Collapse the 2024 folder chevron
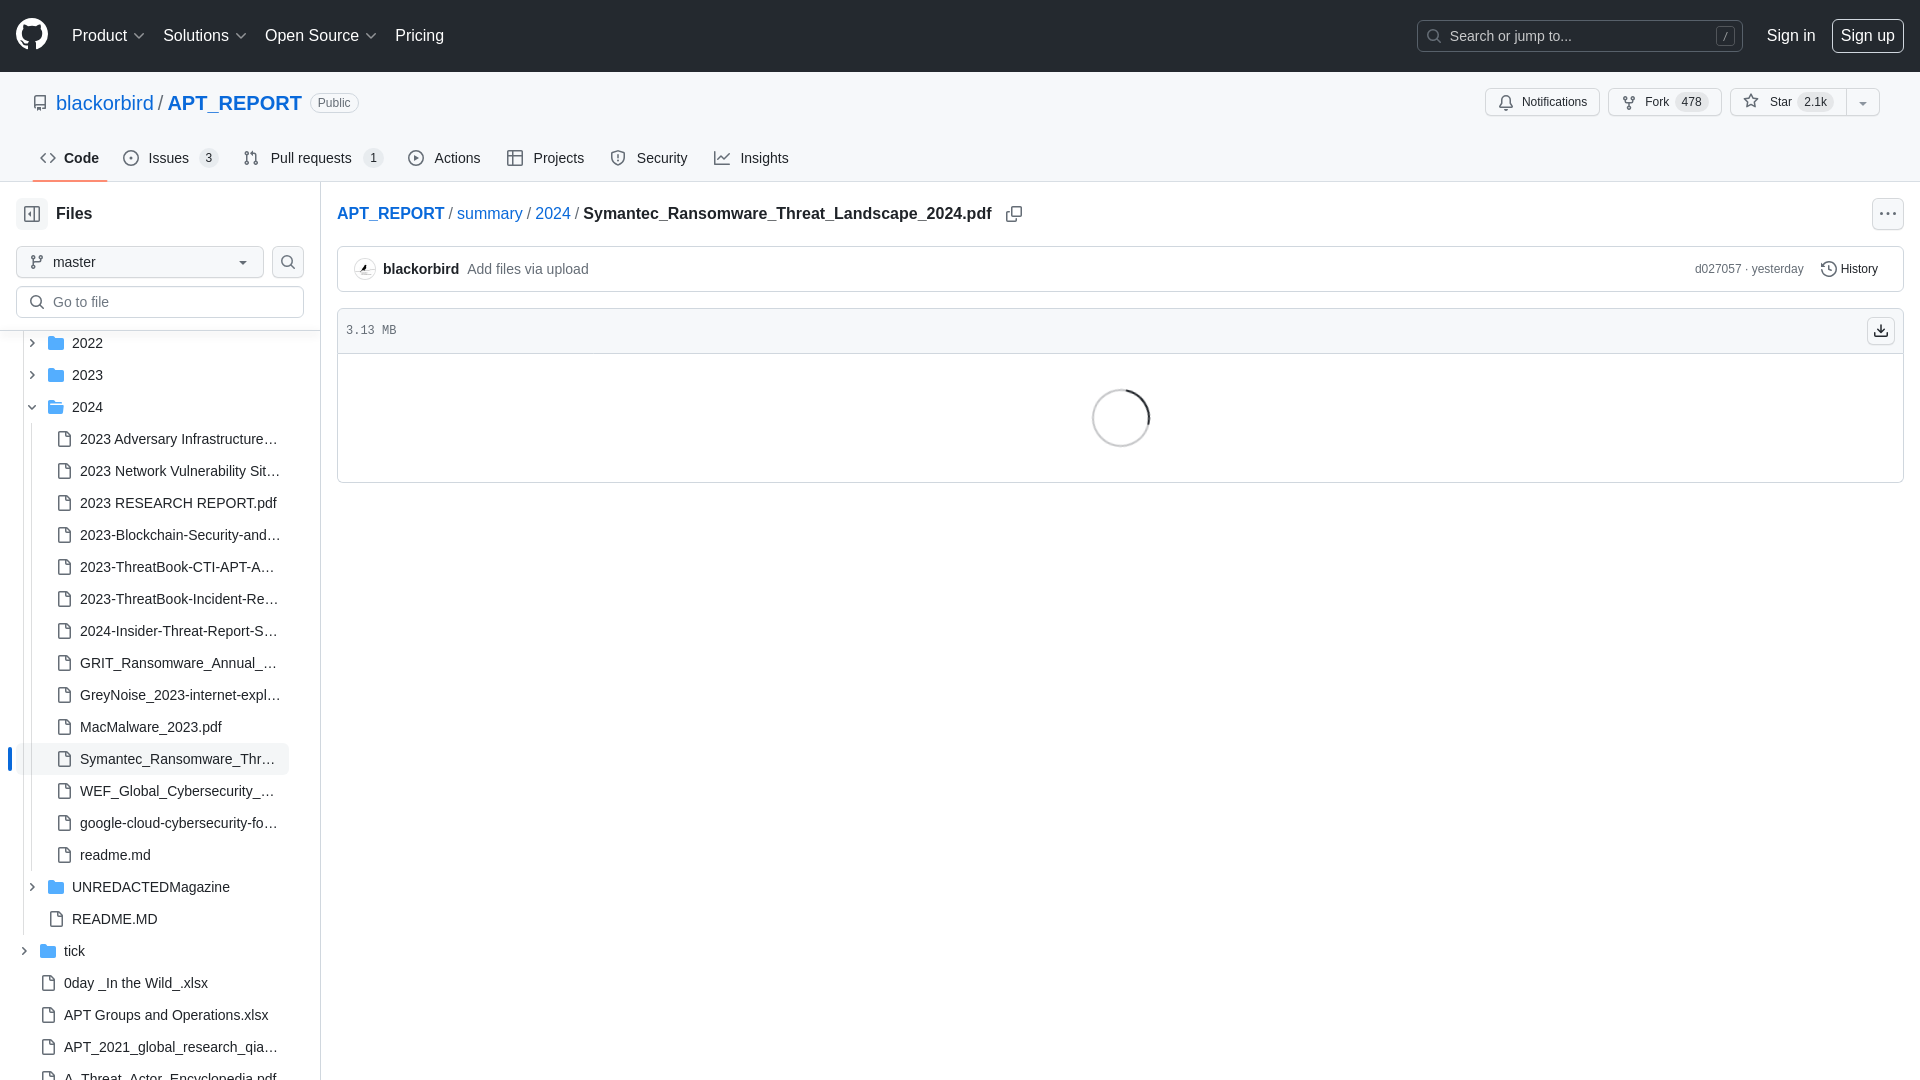Image resolution: width=1920 pixels, height=1080 pixels. 32,407
